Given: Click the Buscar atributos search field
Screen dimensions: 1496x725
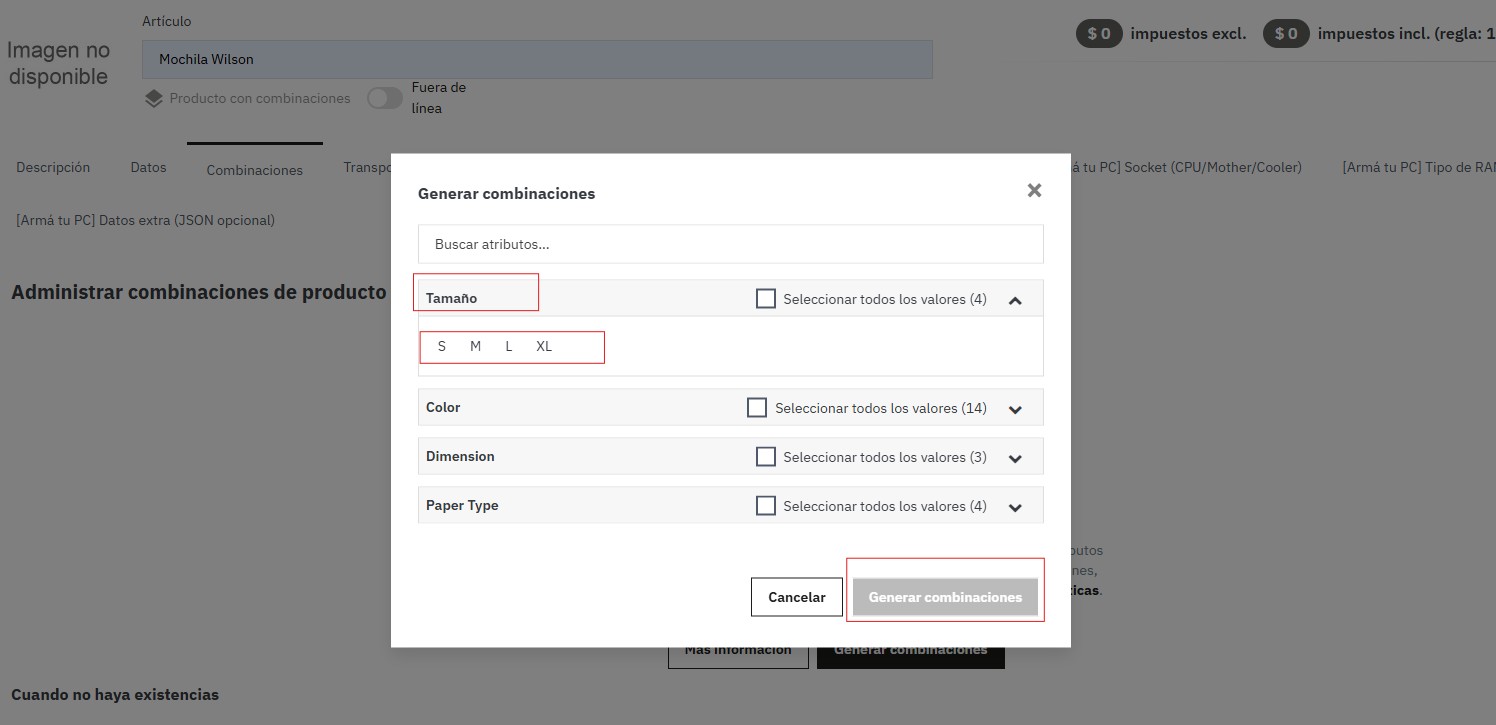Looking at the screenshot, I should [x=730, y=244].
